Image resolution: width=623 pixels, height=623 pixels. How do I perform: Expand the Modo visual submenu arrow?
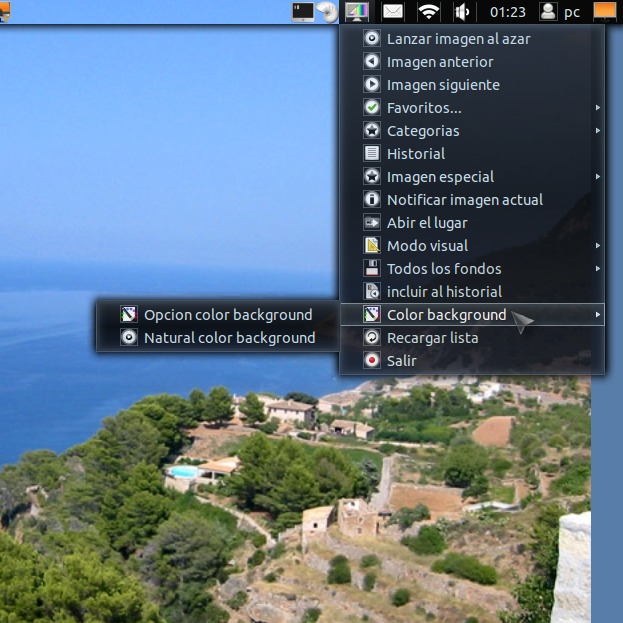coord(598,246)
